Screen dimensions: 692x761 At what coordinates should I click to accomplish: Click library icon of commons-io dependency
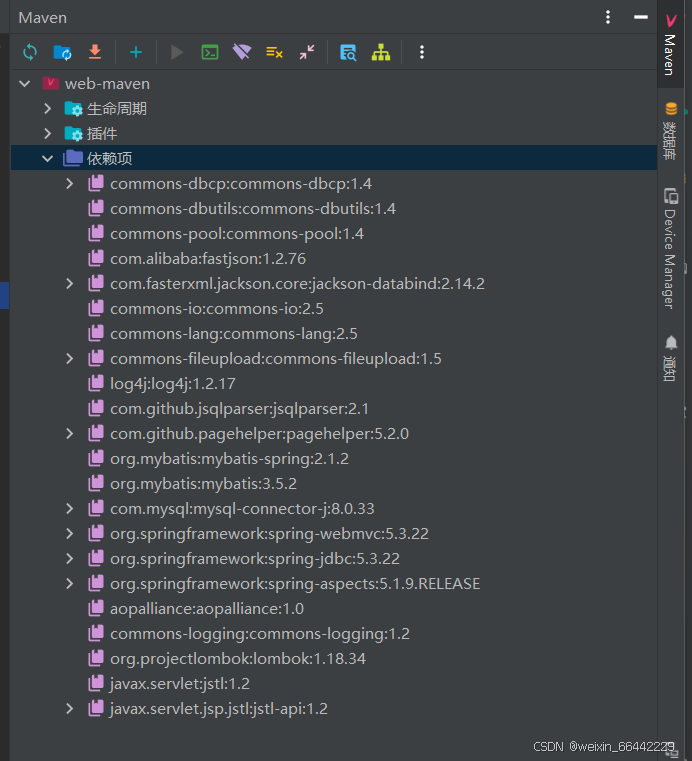click(x=96, y=308)
